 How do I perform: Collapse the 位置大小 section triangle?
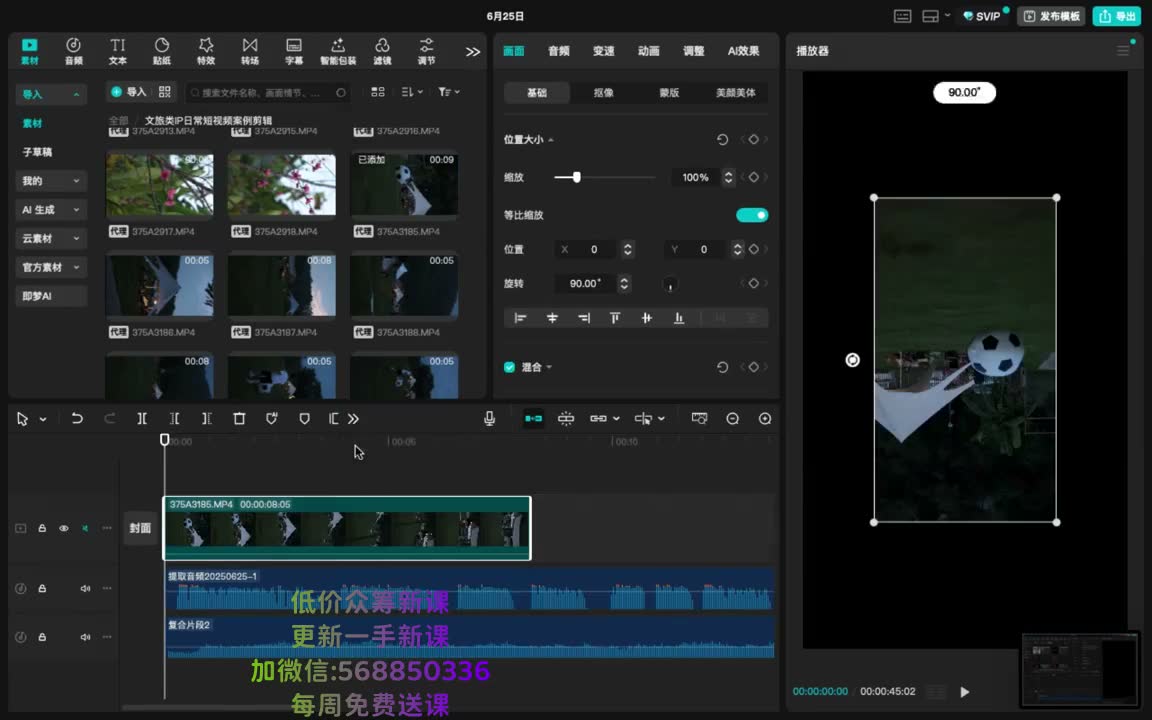pos(551,140)
